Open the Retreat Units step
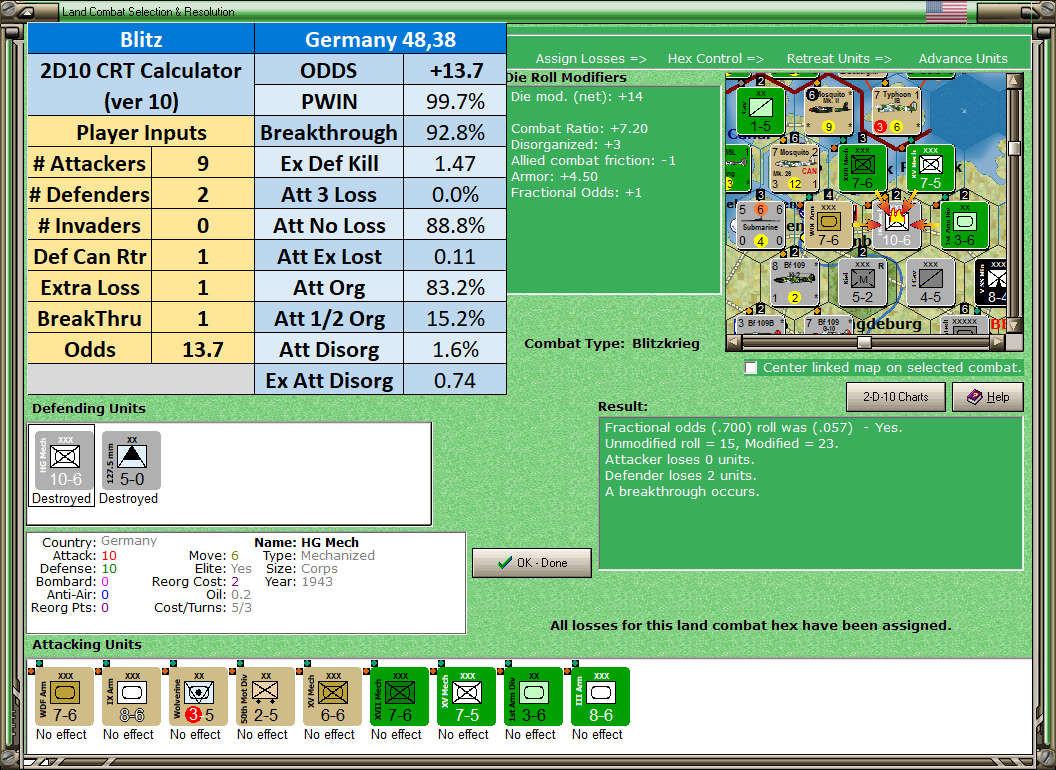This screenshot has height=770, width=1056. click(x=838, y=59)
